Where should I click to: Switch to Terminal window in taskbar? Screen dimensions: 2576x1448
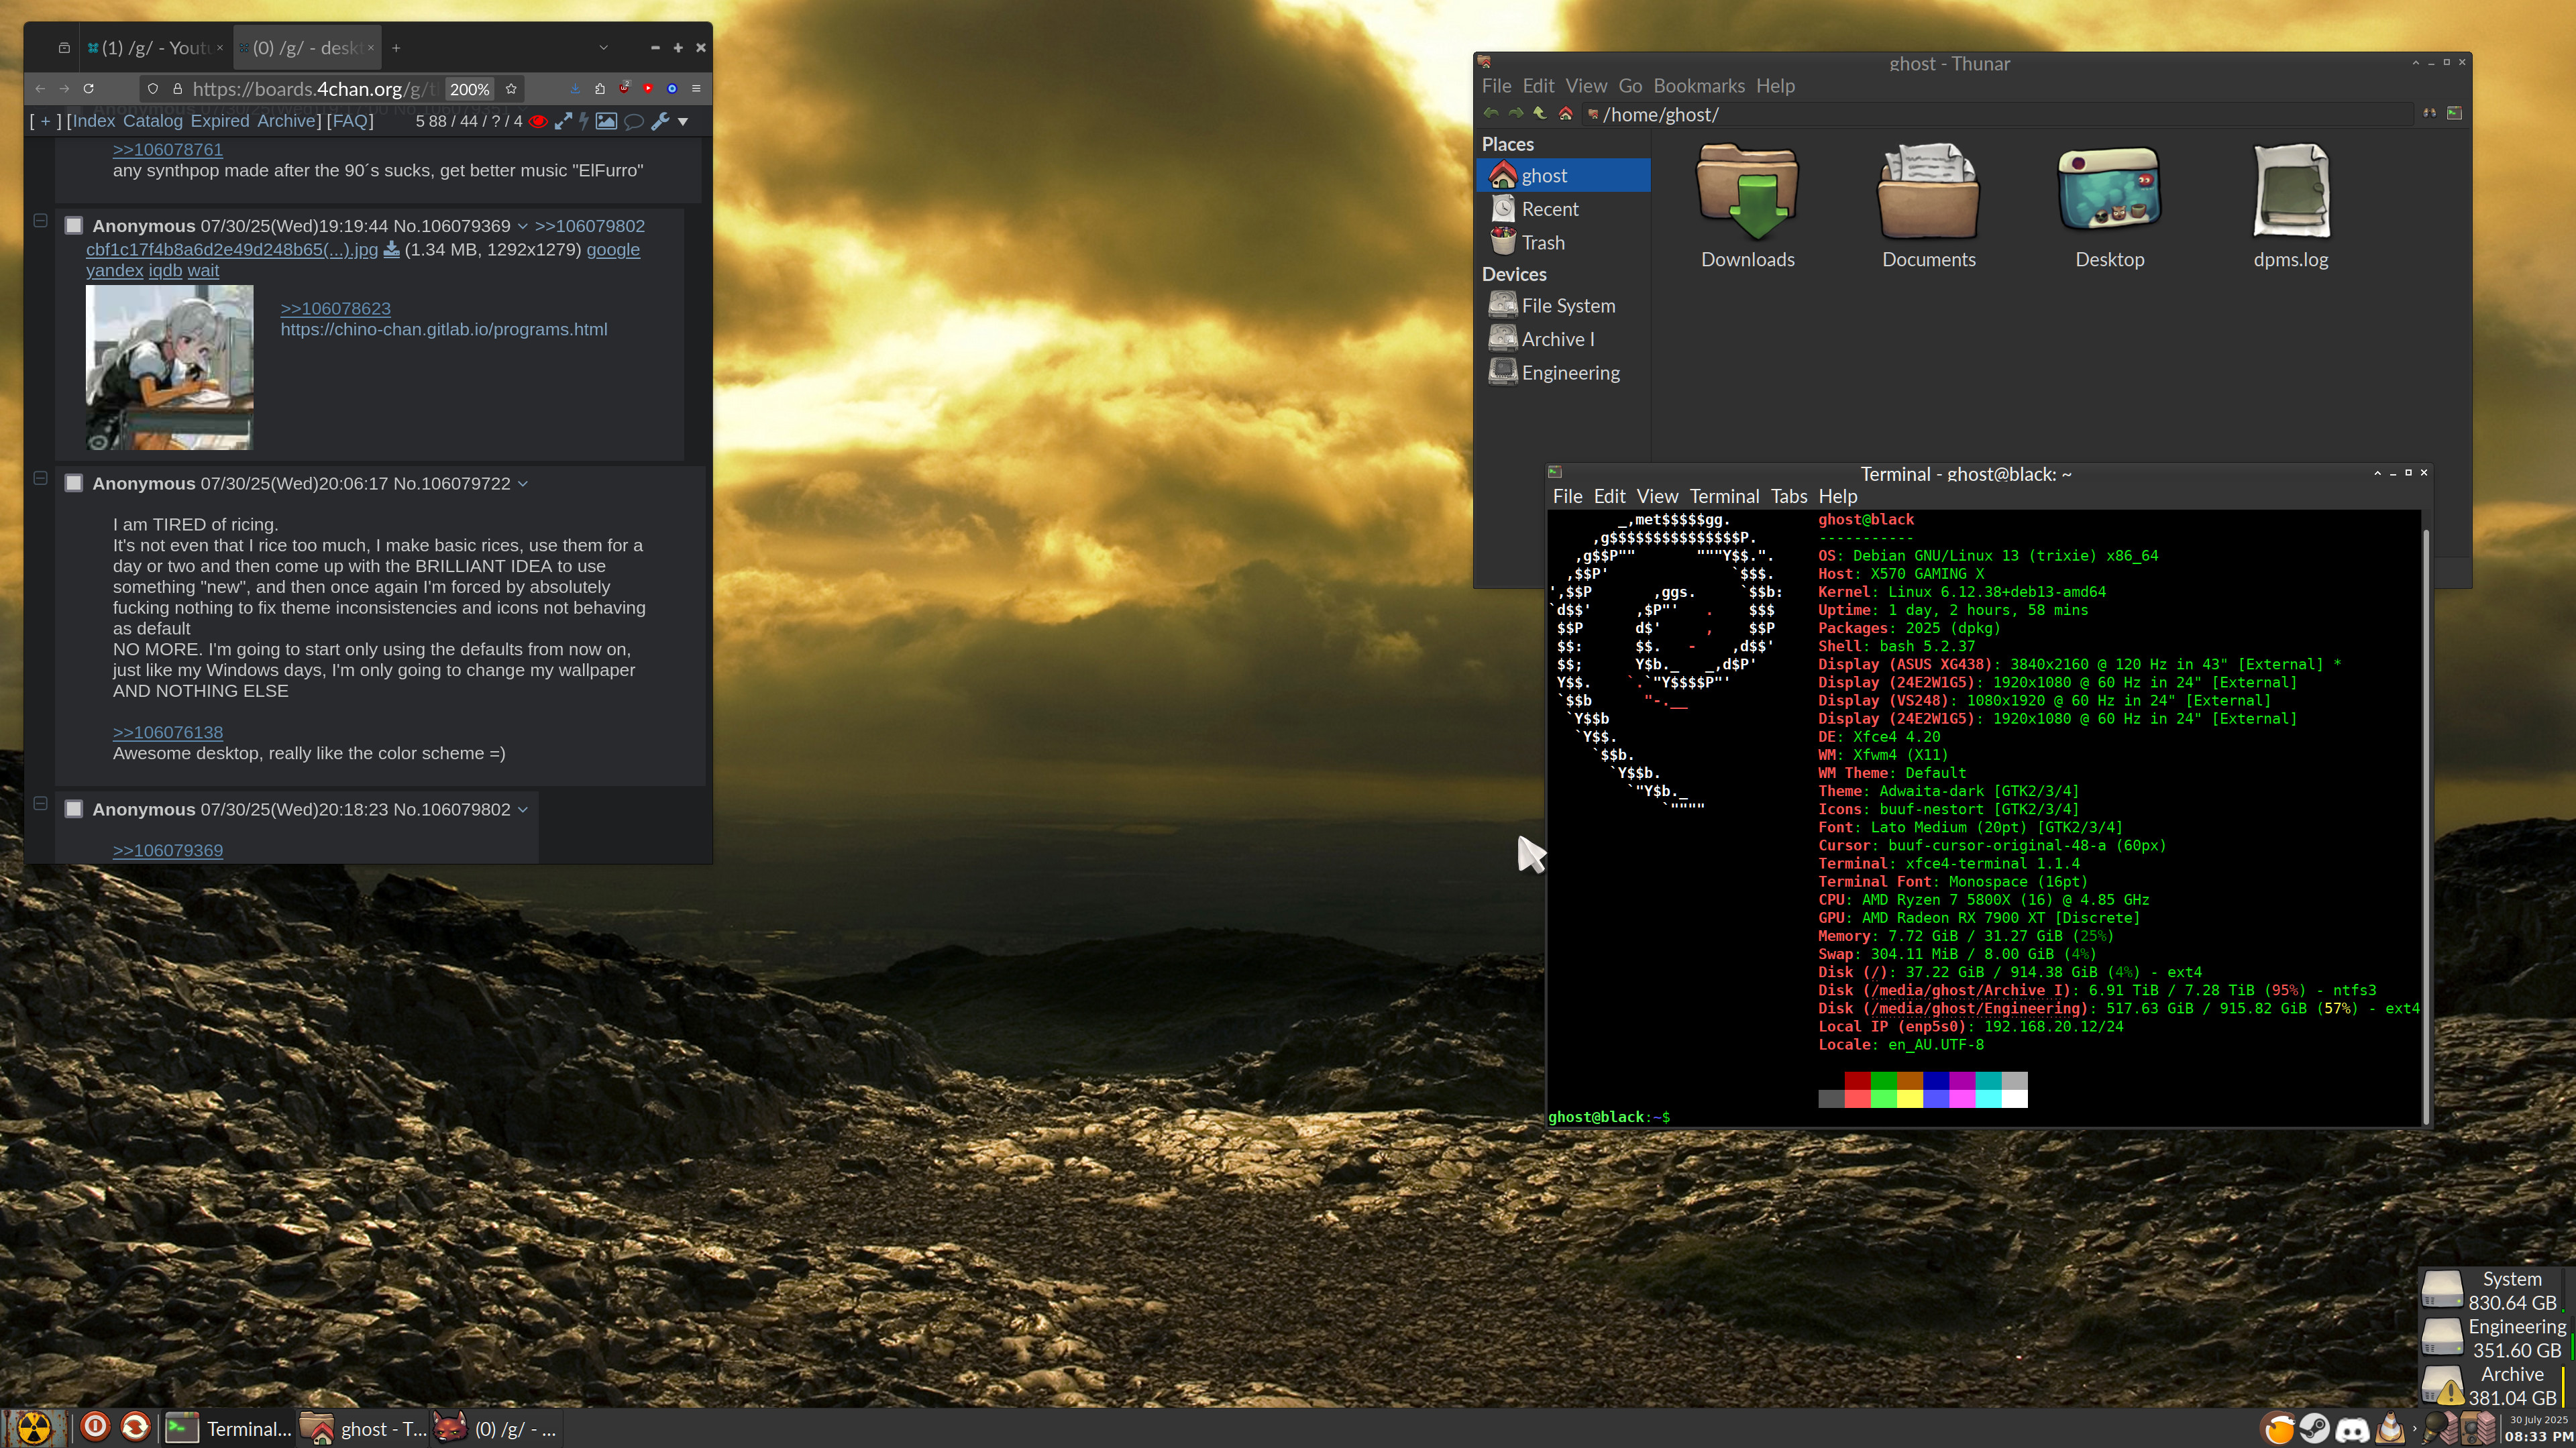click(x=228, y=1428)
